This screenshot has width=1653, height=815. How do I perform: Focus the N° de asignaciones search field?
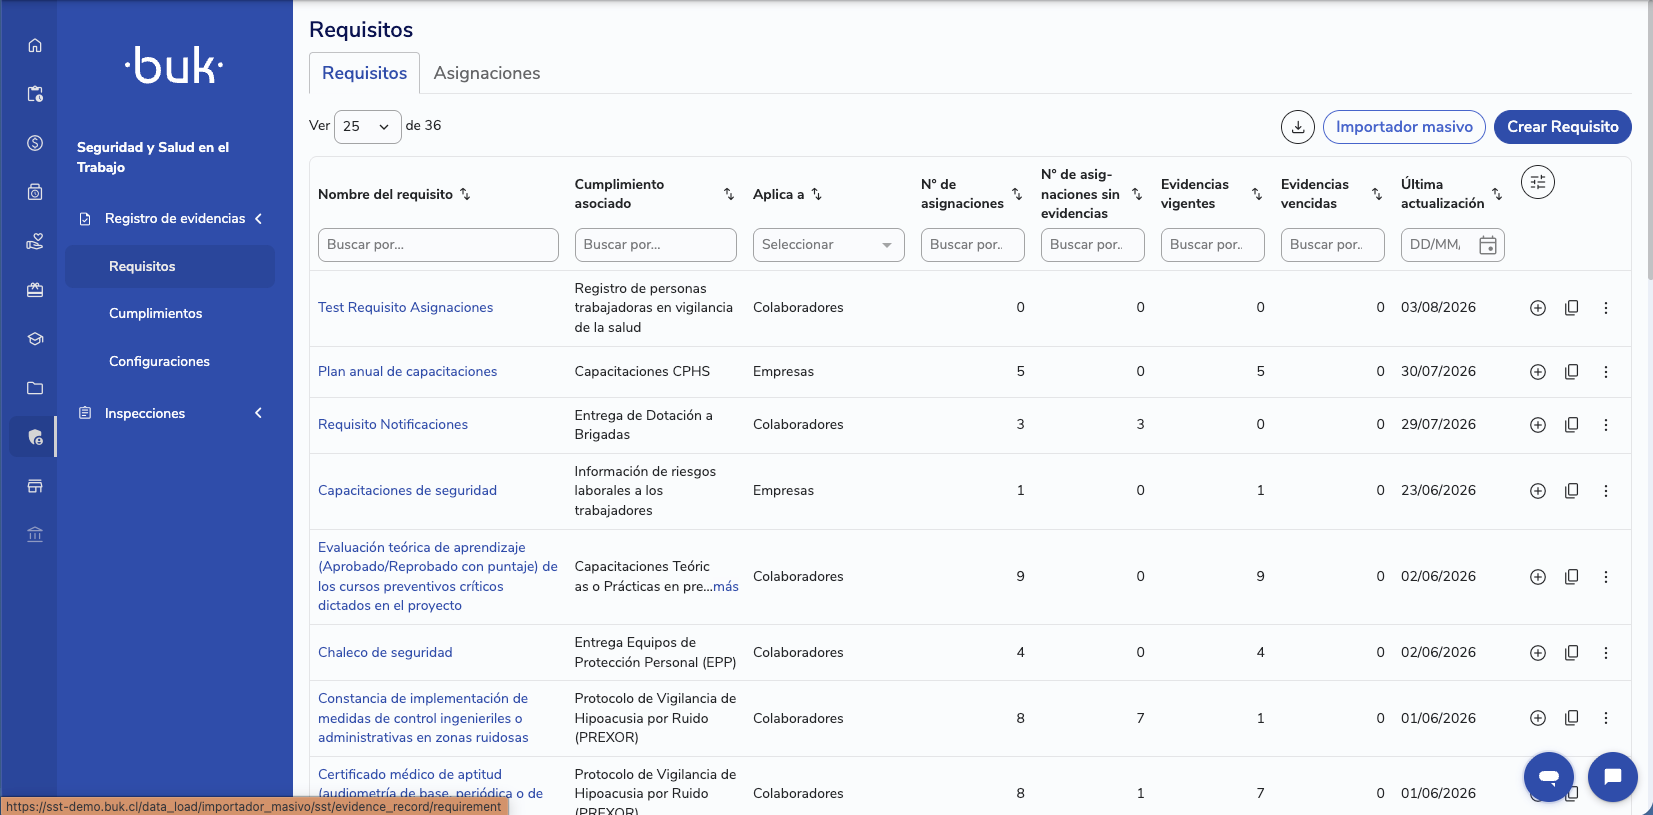[973, 245]
